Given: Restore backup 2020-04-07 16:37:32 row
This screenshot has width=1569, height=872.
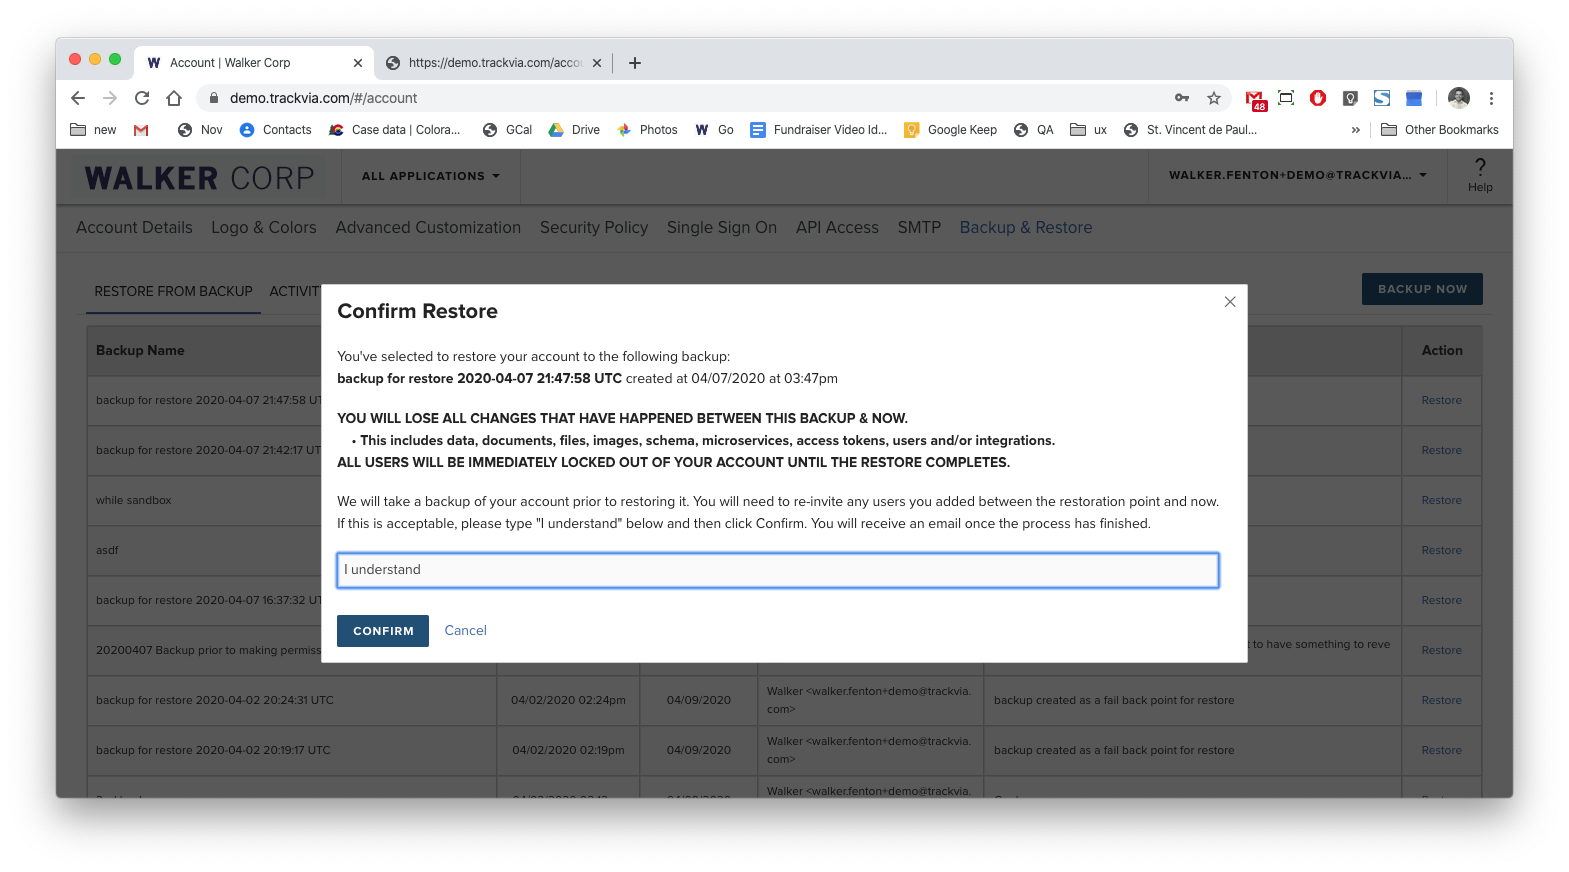Looking at the screenshot, I should coord(1441,600).
